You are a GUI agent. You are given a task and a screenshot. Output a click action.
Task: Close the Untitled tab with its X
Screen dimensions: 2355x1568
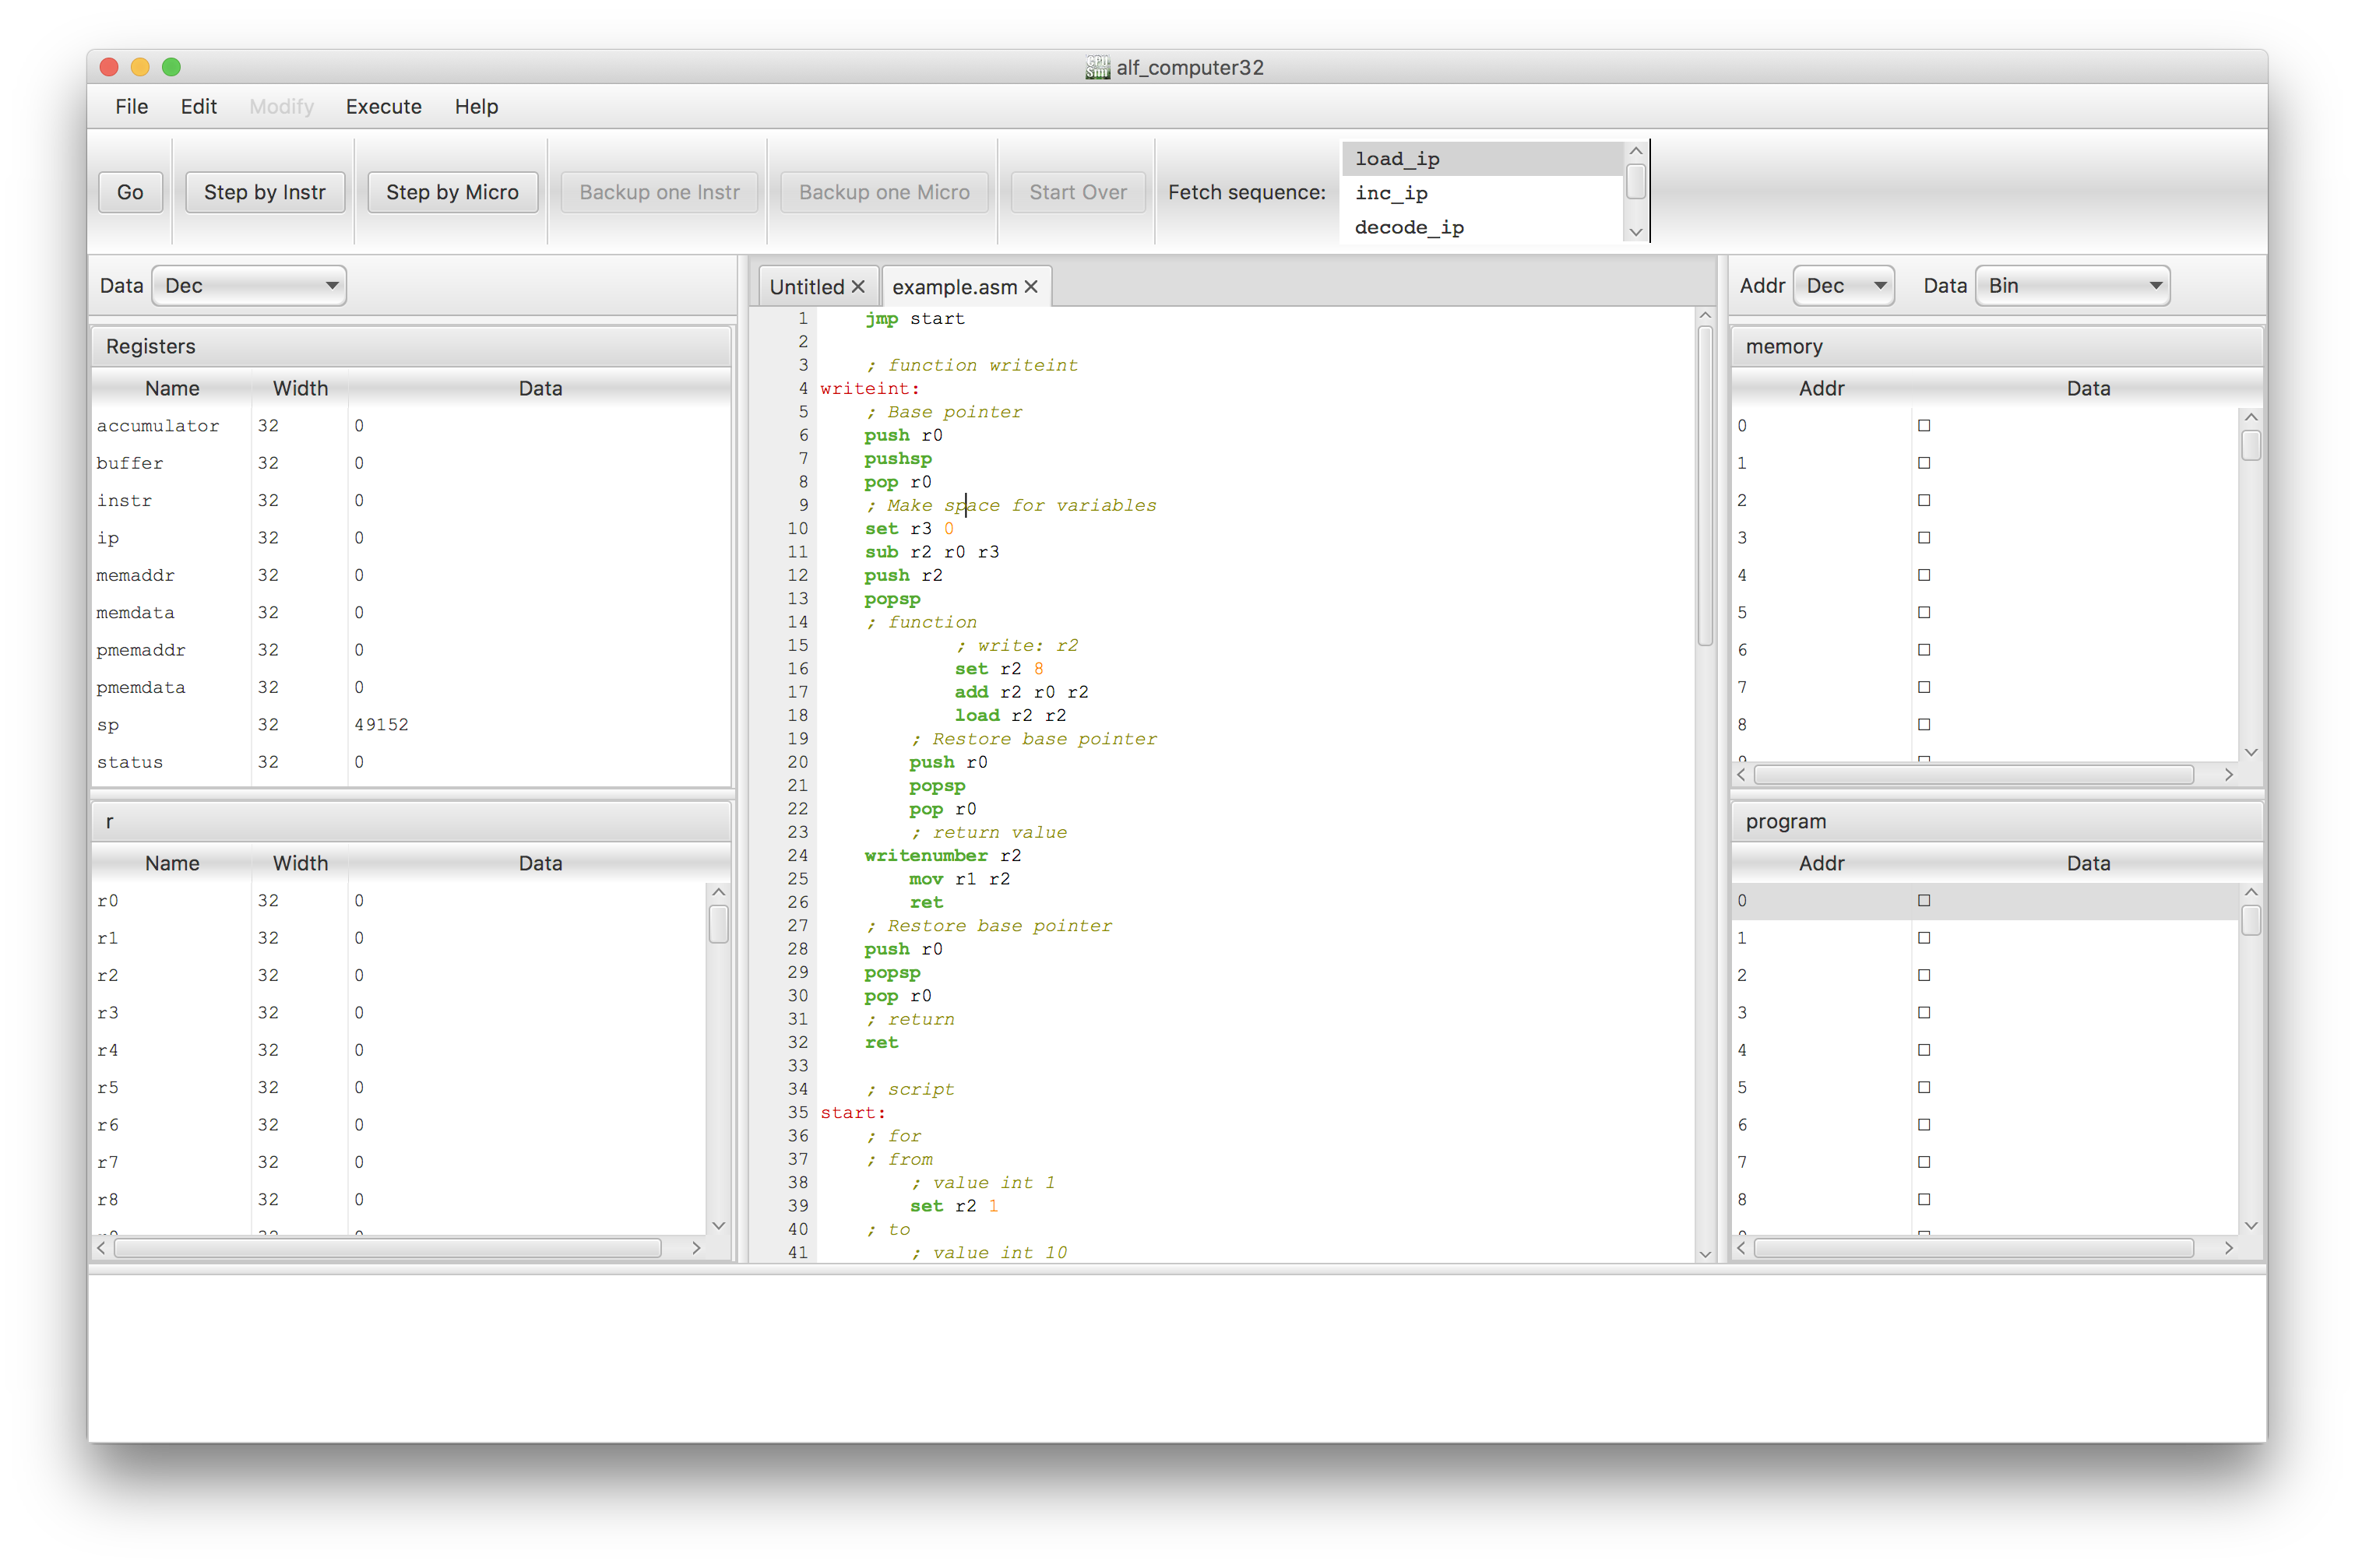(x=858, y=287)
